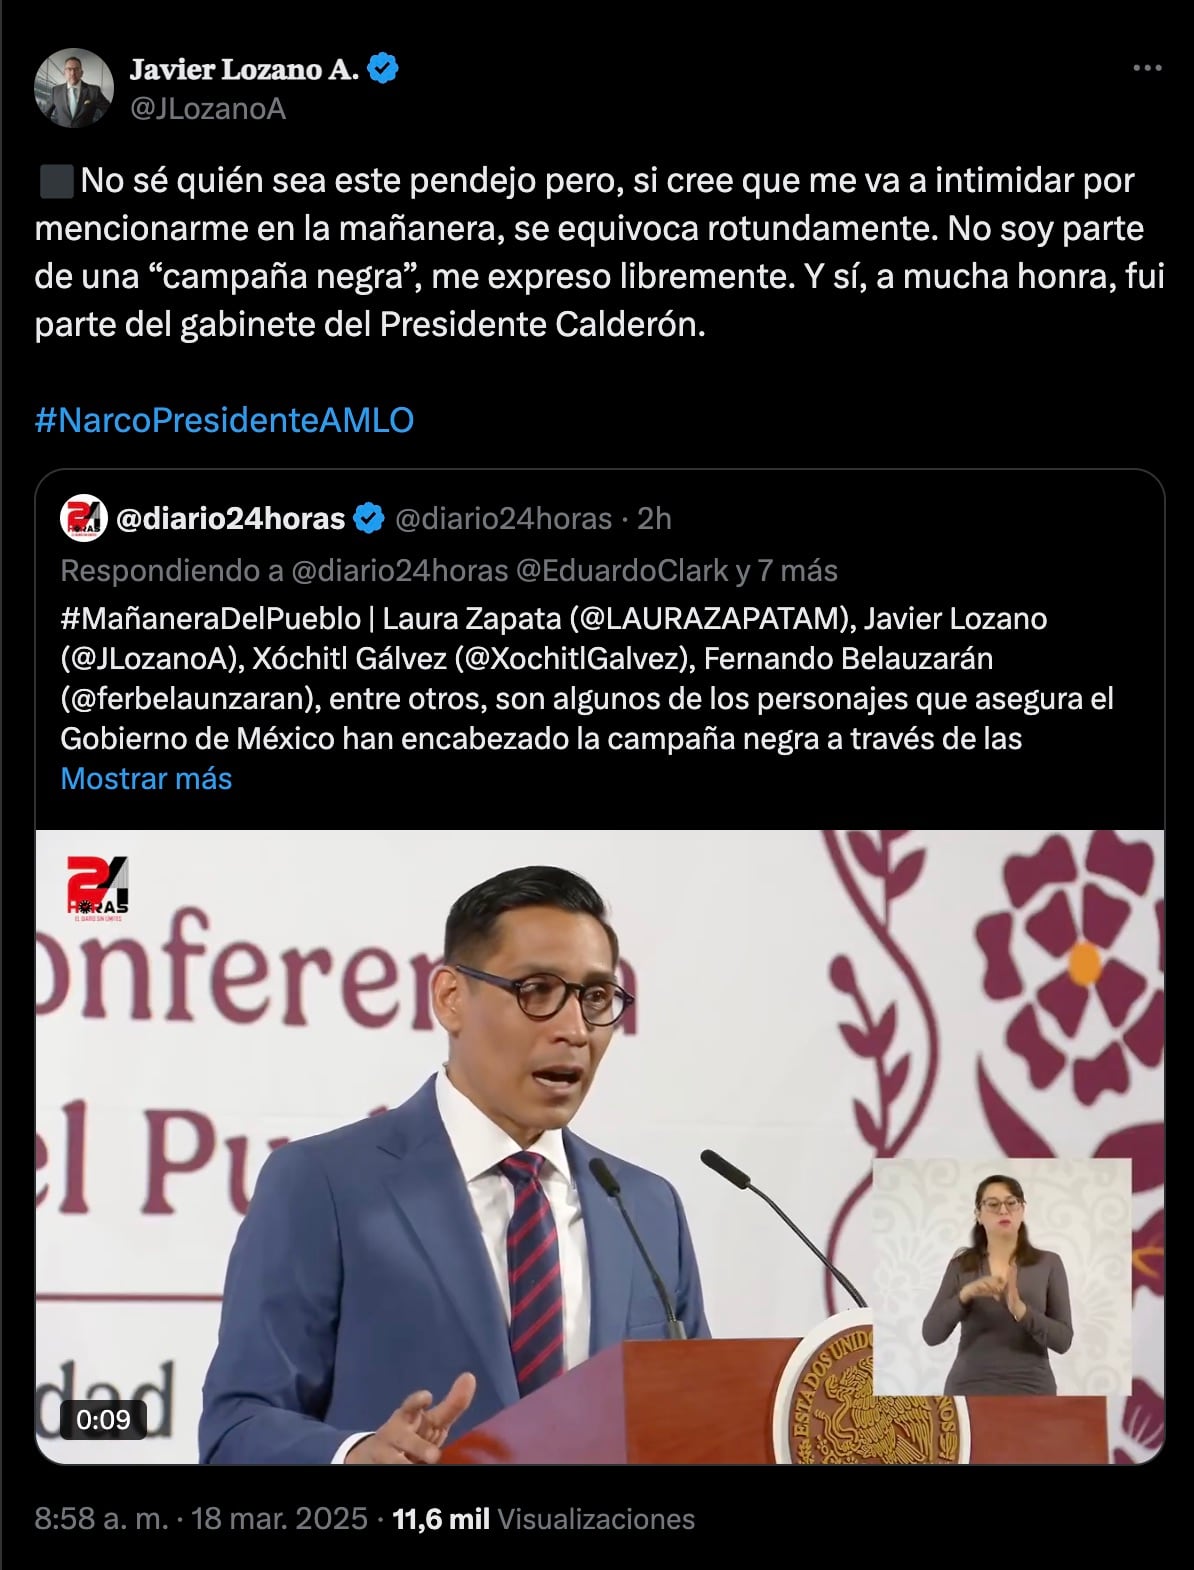Screen dimensions: 1194x1570
Task: Click the verified badge beside Javier Lozano A.
Action: coord(383,69)
